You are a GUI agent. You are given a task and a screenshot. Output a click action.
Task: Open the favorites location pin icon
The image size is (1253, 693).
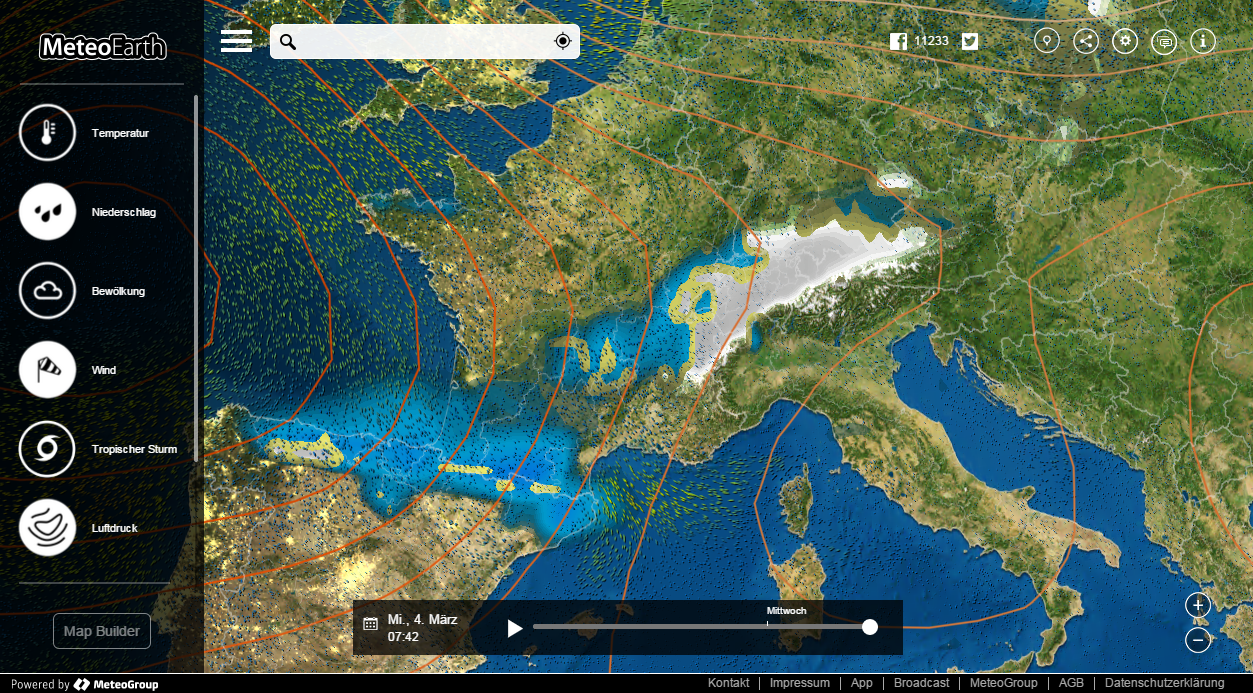click(1047, 41)
